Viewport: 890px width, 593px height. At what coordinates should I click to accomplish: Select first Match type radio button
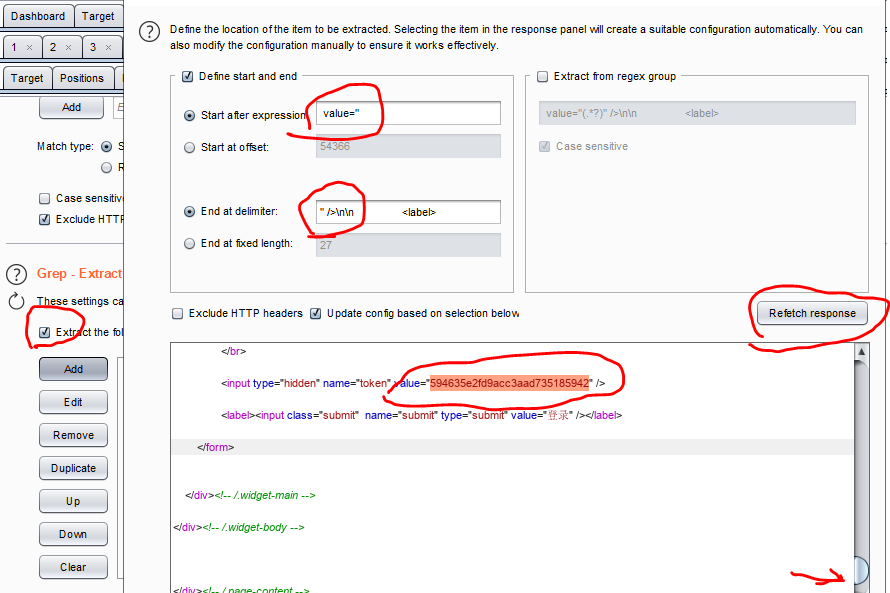coord(106,146)
